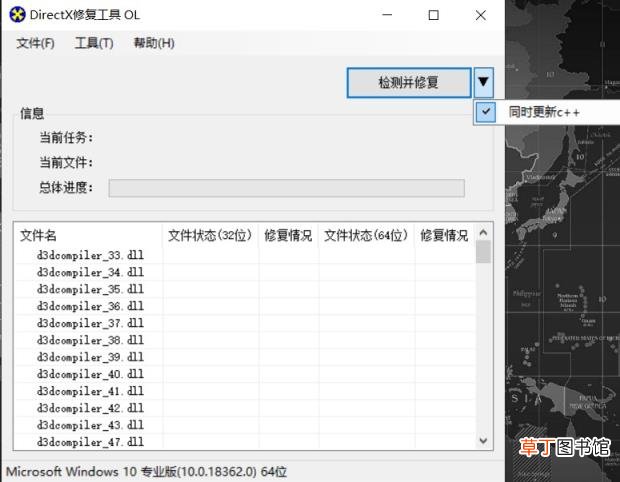The image size is (620, 482).
Task: Open the 帮助(H) menu
Action: point(154,43)
